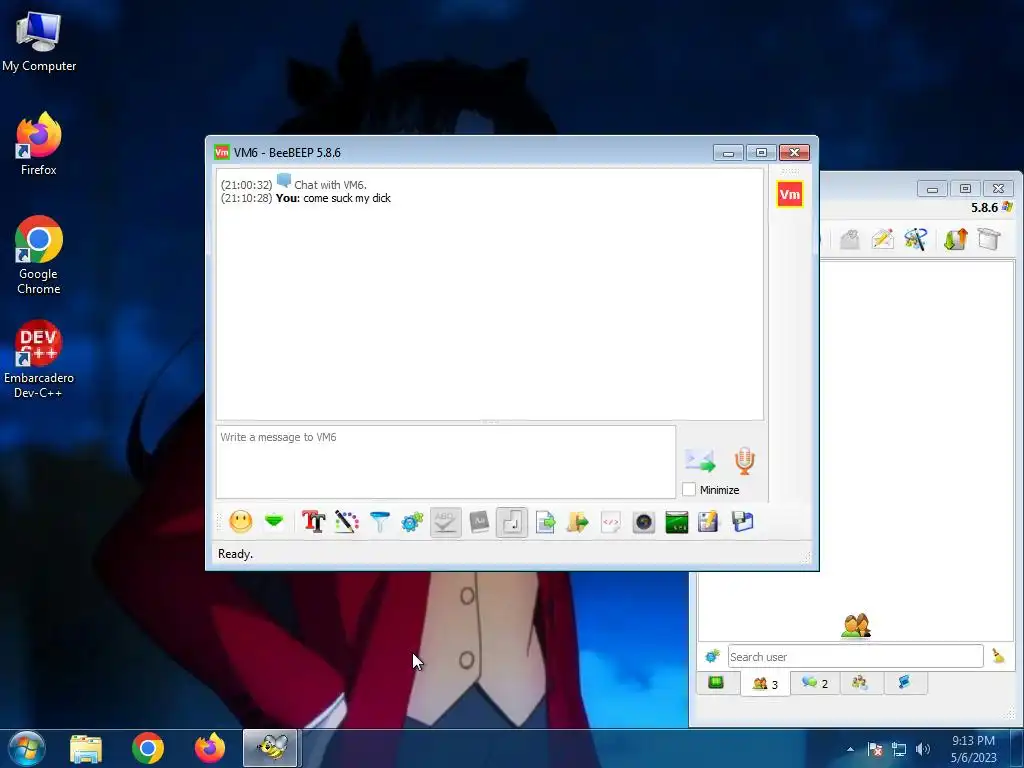Open the blue network tab in main window

pos(904,682)
